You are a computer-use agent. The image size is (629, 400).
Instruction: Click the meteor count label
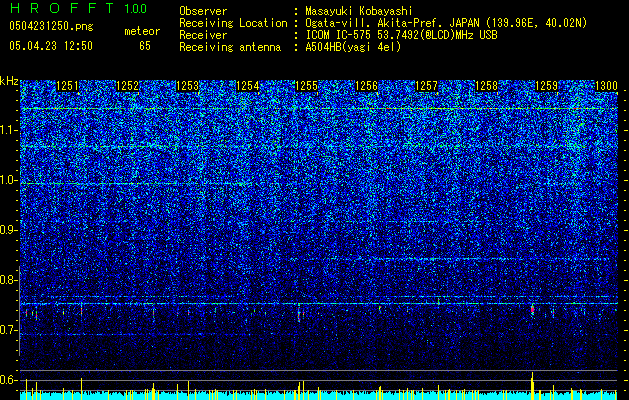142,31
